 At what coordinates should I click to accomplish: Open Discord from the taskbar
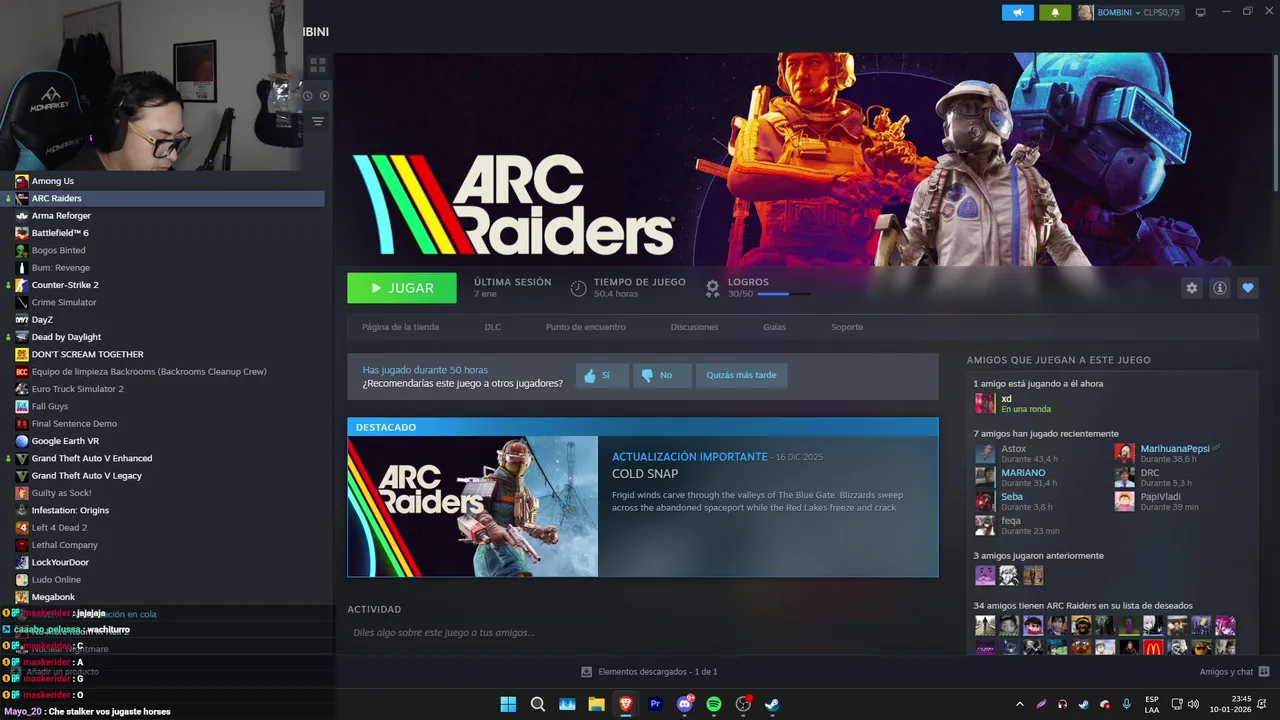click(685, 704)
